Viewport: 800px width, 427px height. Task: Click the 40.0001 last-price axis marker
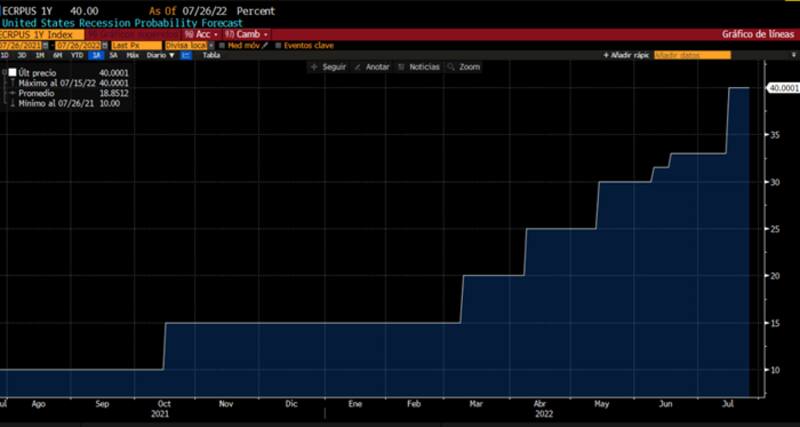[780, 88]
